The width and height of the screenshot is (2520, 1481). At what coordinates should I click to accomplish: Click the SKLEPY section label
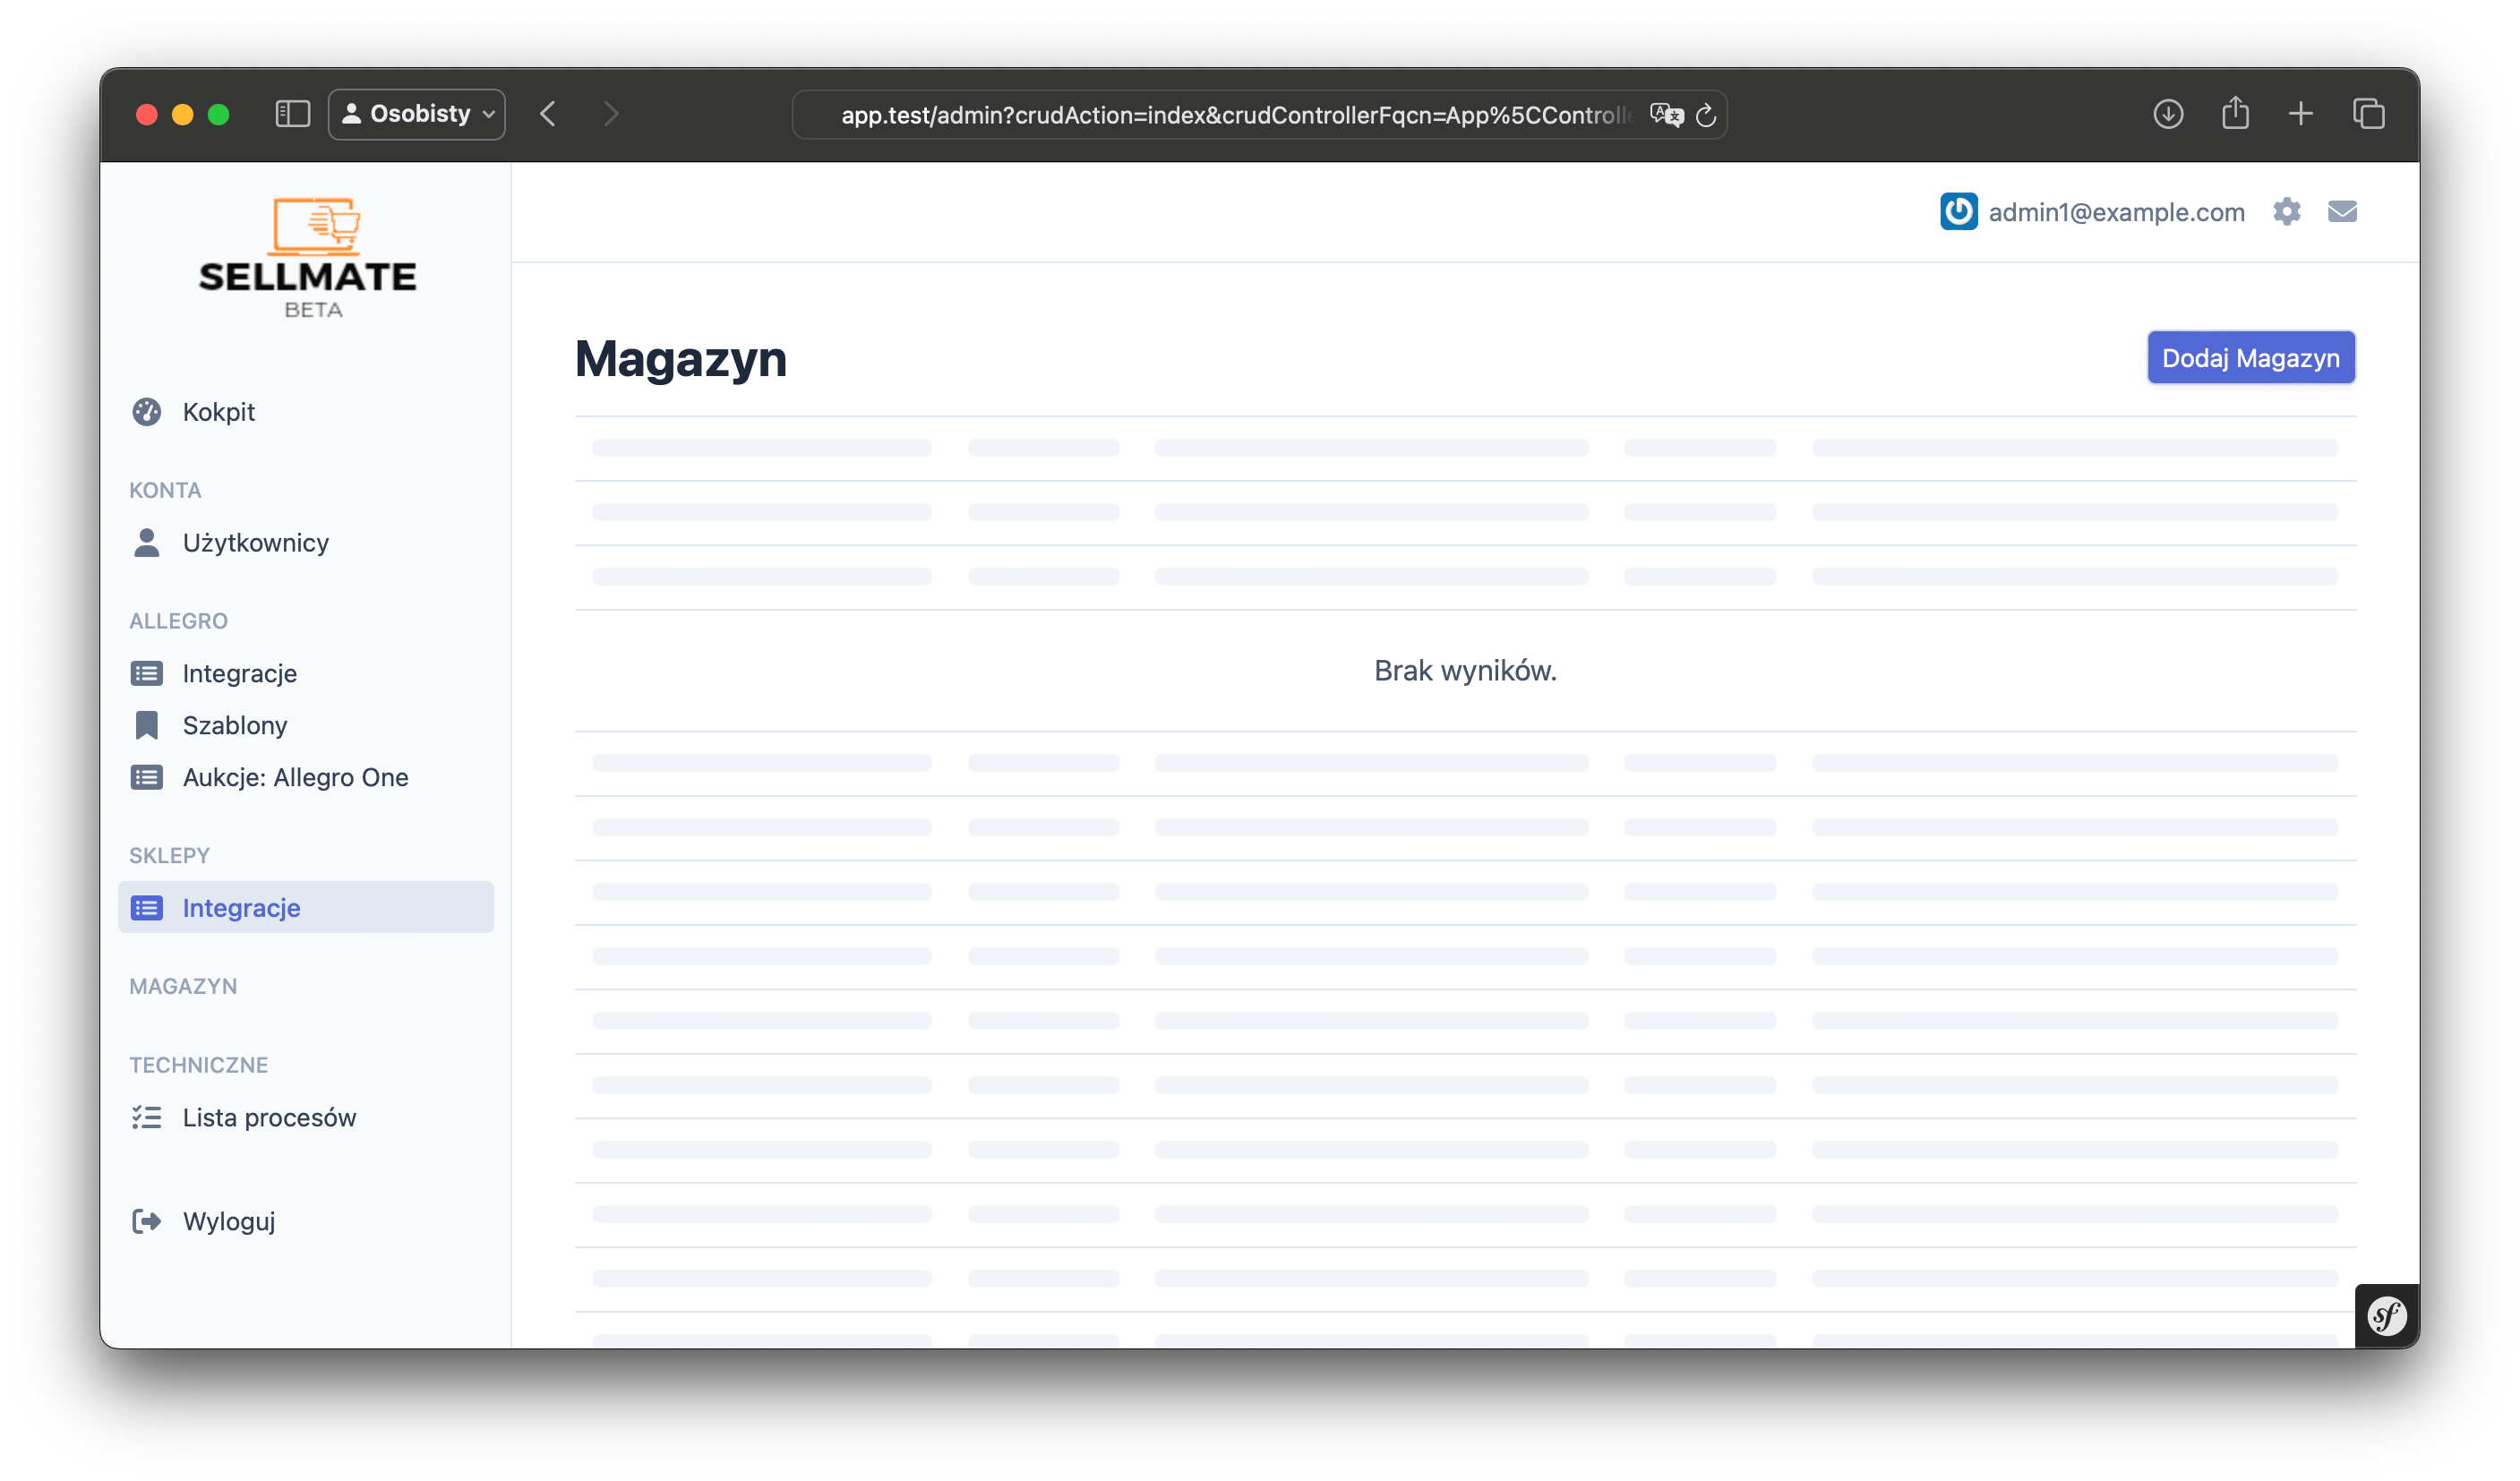169,856
